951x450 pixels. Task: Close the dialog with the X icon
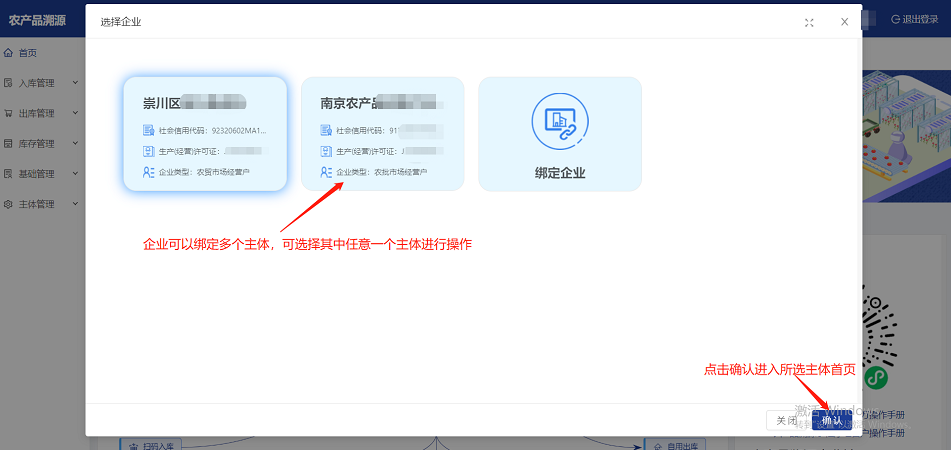click(844, 21)
